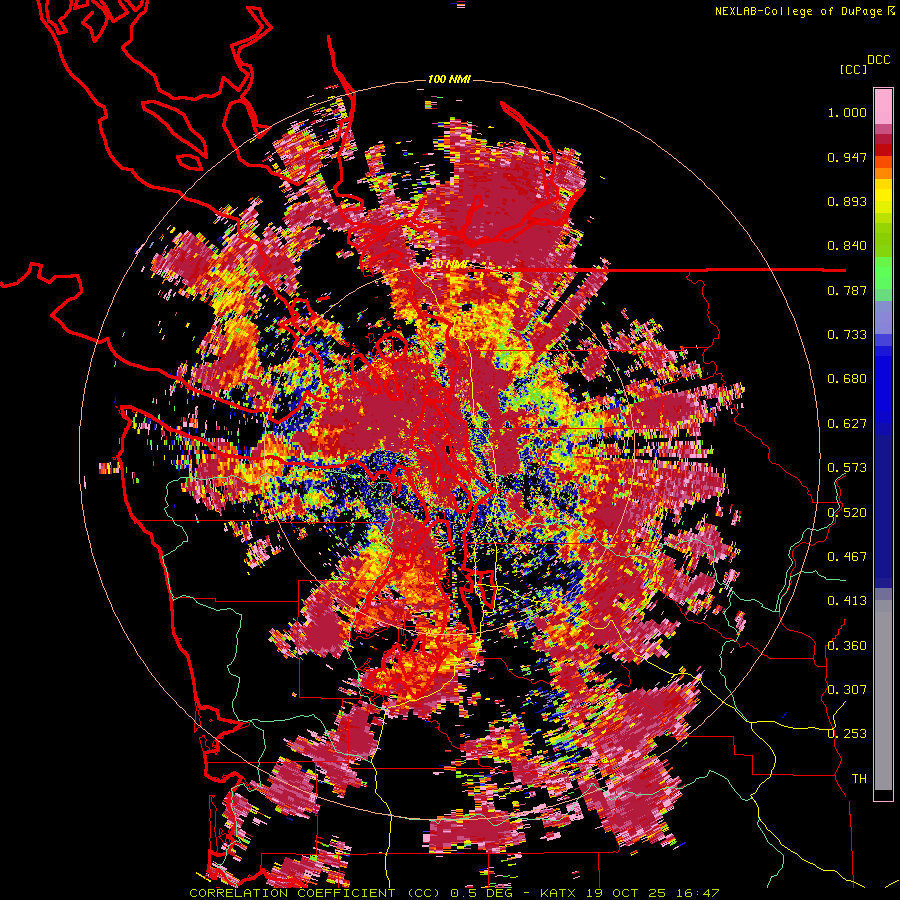Click the TH threshold label
Image resolution: width=900 pixels, height=900 pixels.
tap(859, 778)
